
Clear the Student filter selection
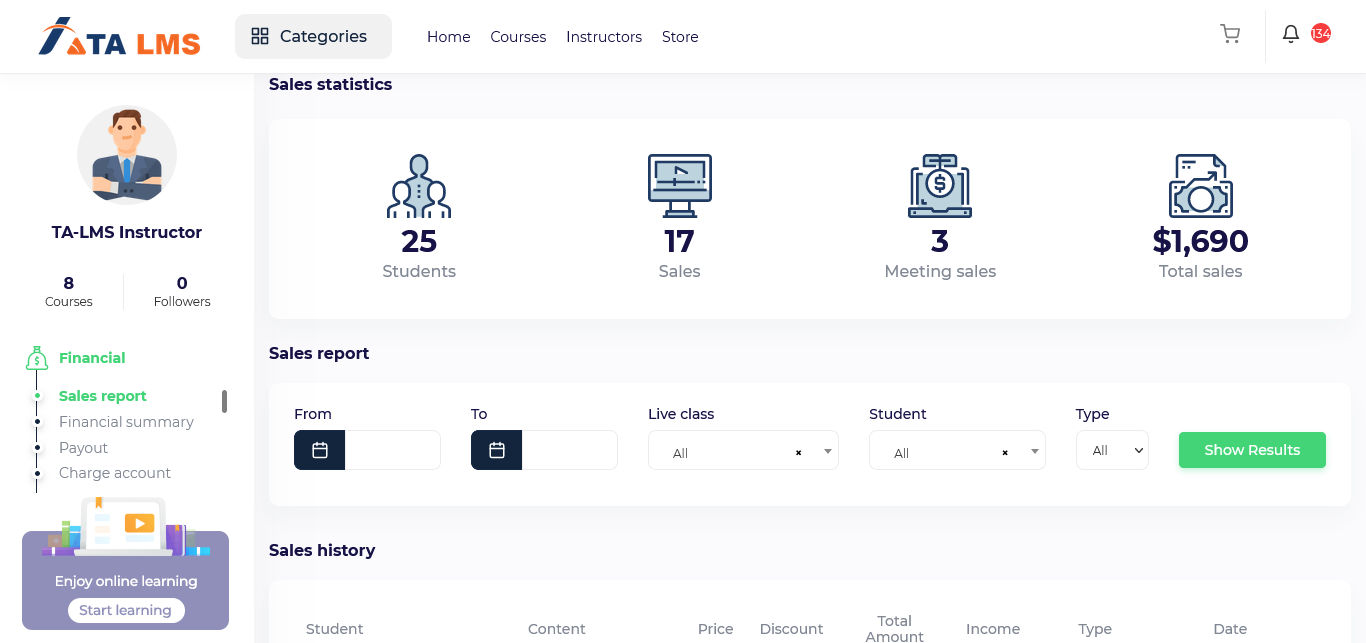(x=1004, y=452)
